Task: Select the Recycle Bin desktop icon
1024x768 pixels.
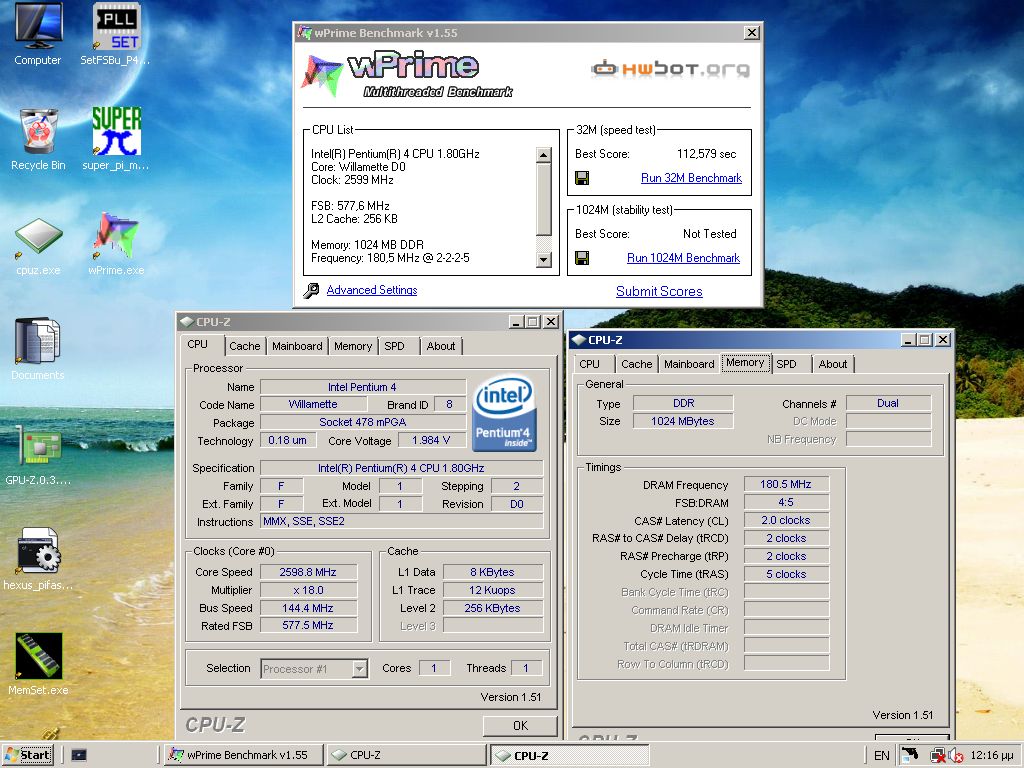Action: pyautogui.click(x=38, y=139)
